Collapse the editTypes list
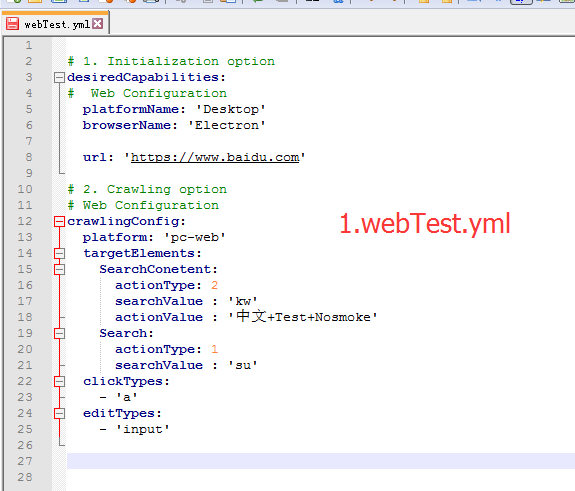 click(59, 414)
